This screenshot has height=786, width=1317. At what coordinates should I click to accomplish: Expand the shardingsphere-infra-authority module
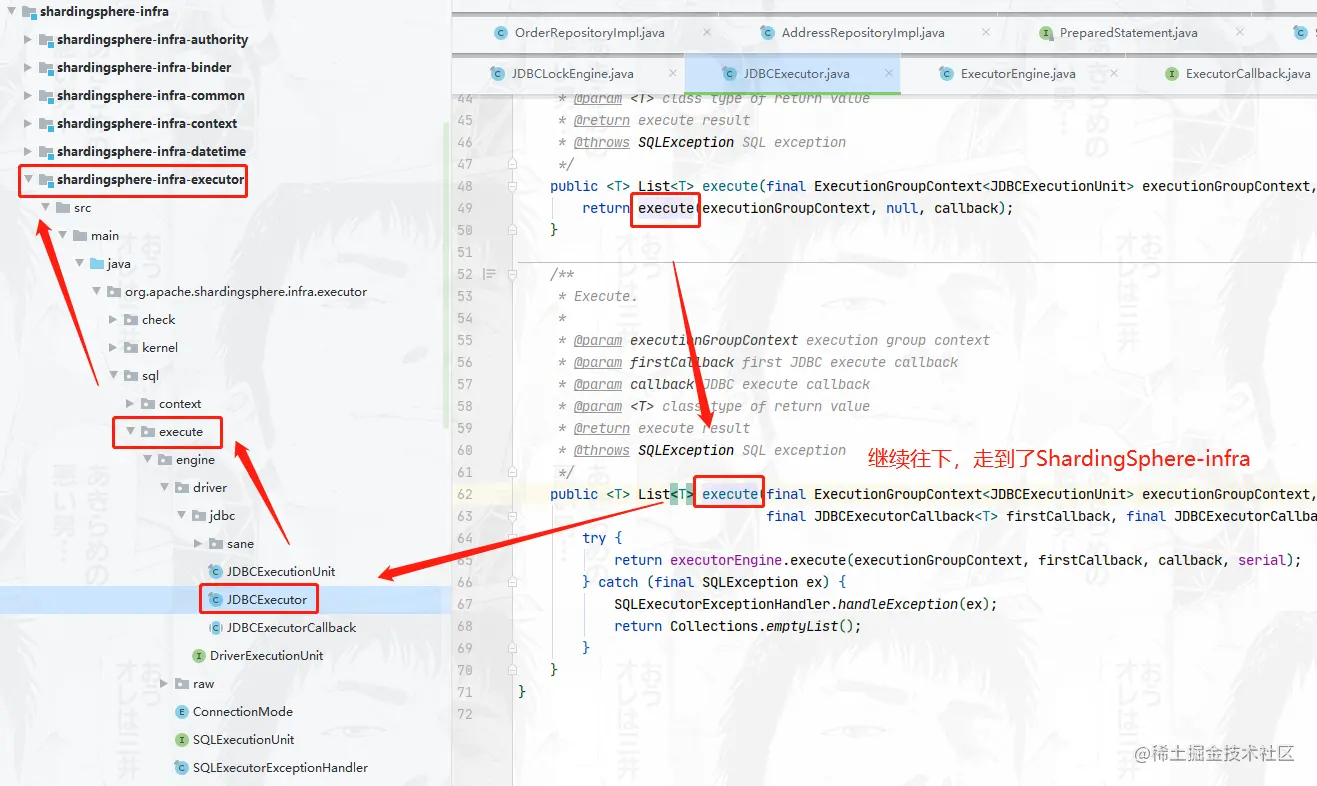tap(28, 40)
